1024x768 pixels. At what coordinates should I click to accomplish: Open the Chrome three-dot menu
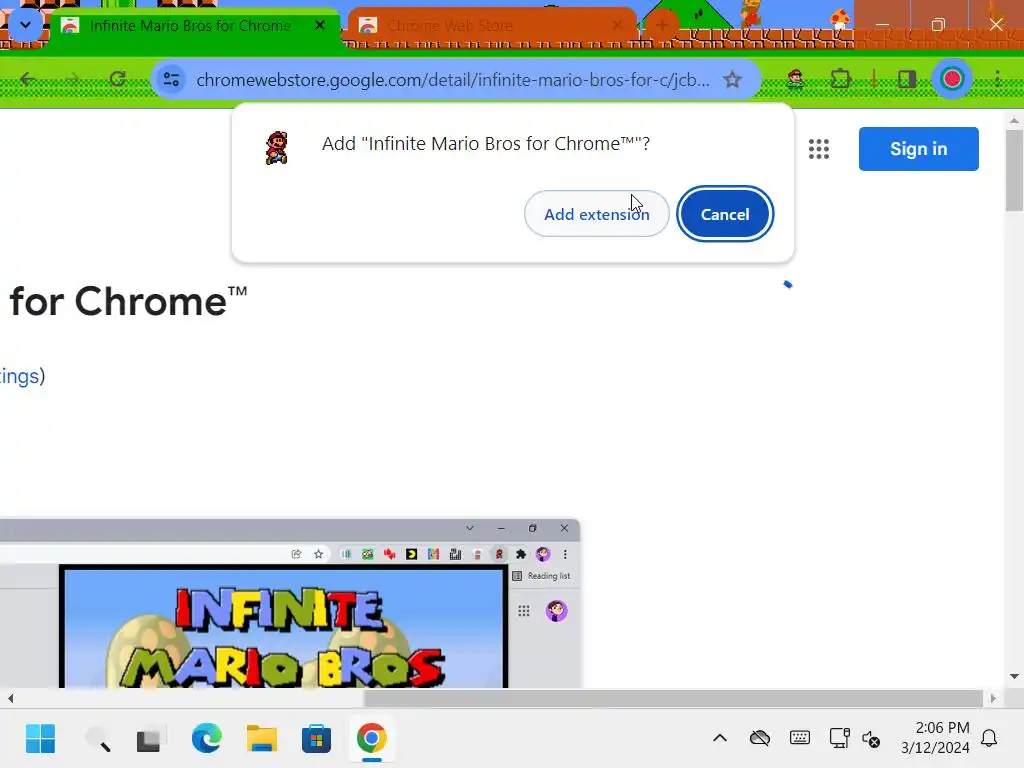(997, 80)
